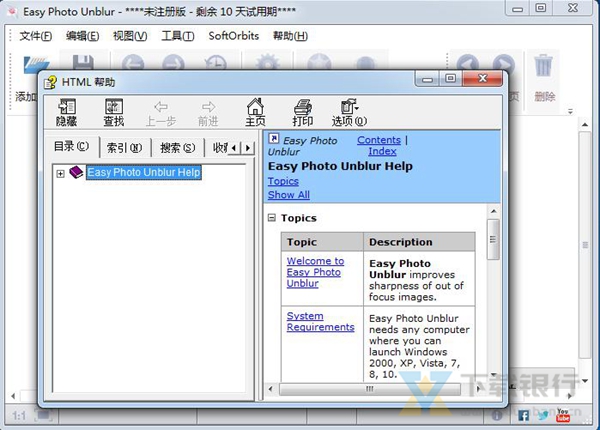
Task: Click the help pane scroll up arrow
Action: pos(493,211)
